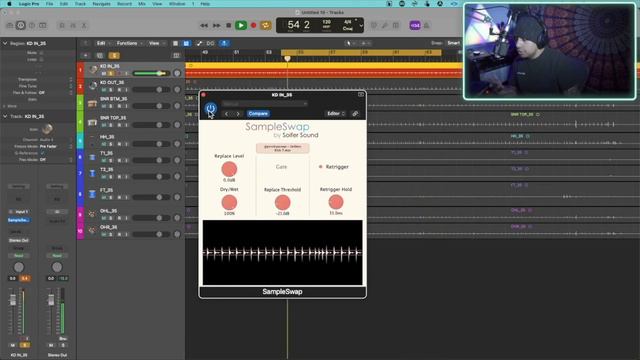
Task: Click the track header configuration icon
Action: click(176, 55)
